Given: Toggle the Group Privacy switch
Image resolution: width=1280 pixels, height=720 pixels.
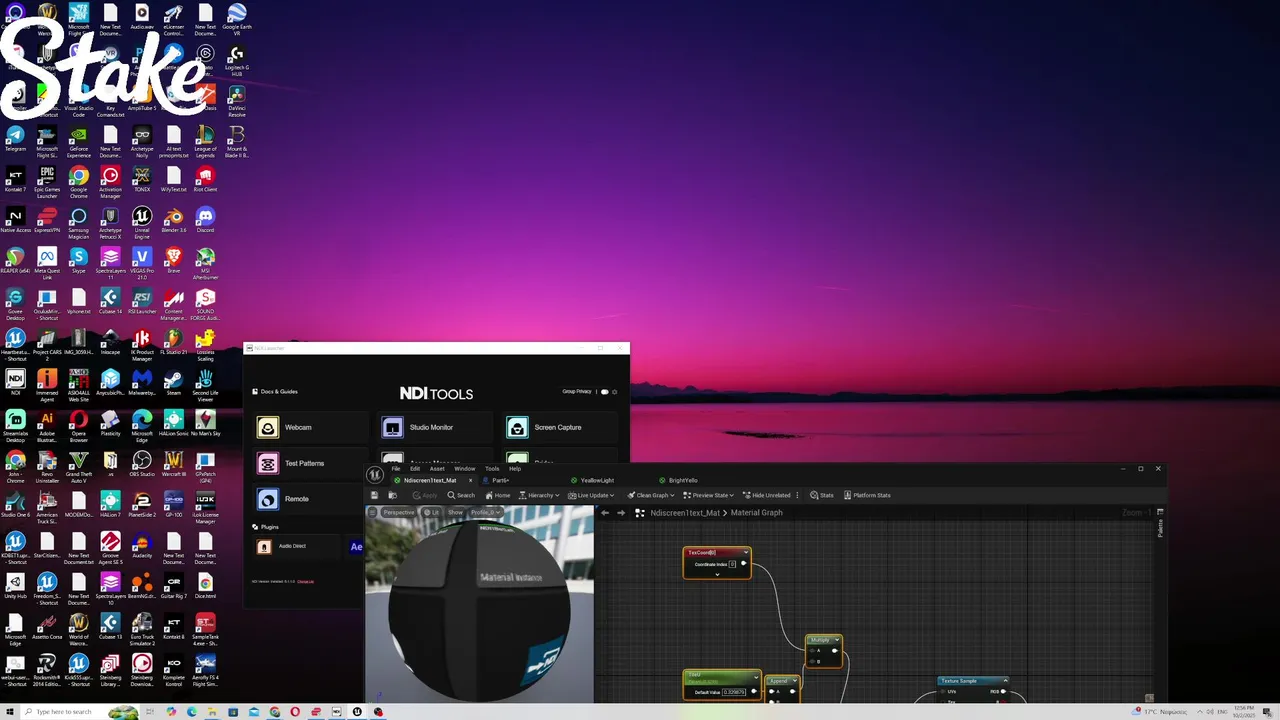Looking at the screenshot, I should (x=605, y=392).
